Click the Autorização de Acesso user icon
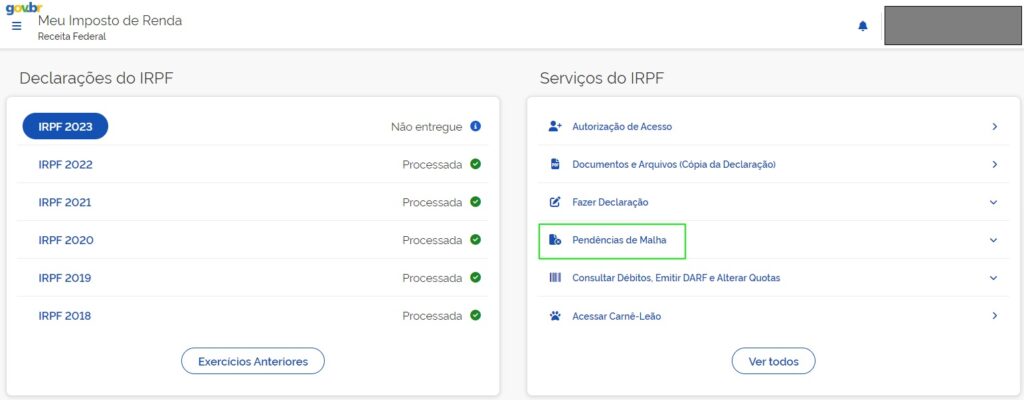The image size is (1024, 400). pos(555,126)
